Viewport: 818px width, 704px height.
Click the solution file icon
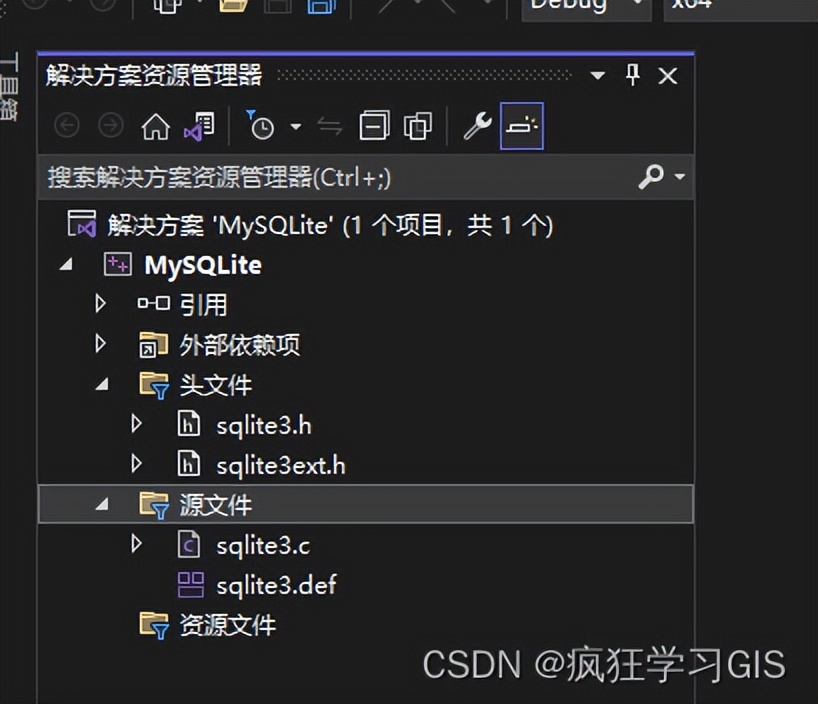pos(82,223)
